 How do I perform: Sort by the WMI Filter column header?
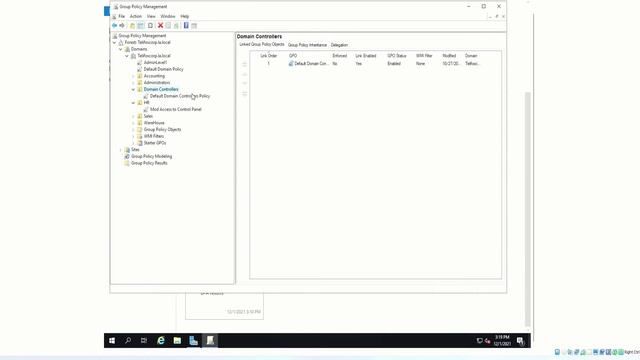pyautogui.click(x=424, y=56)
